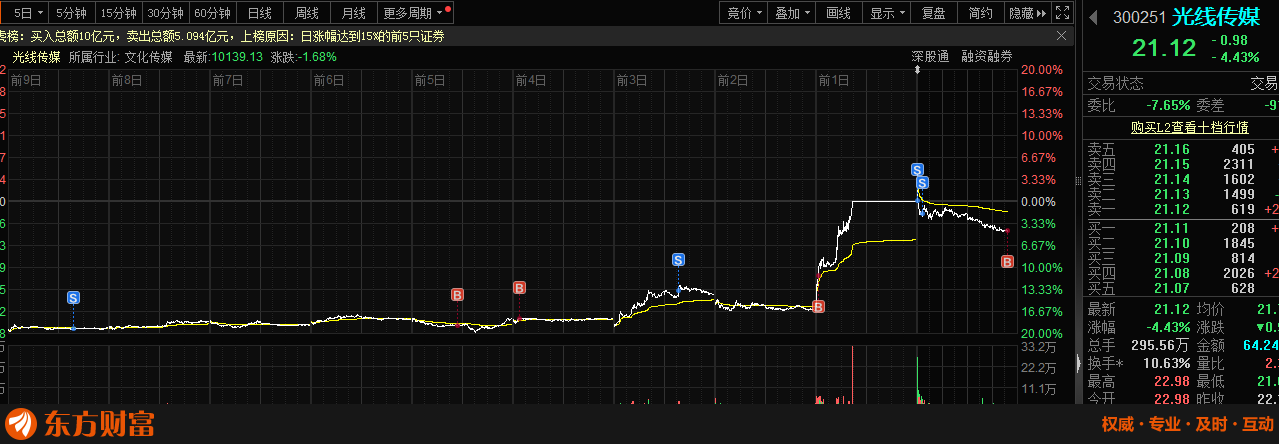Switch to 周线 weekly chart

pos(307,13)
